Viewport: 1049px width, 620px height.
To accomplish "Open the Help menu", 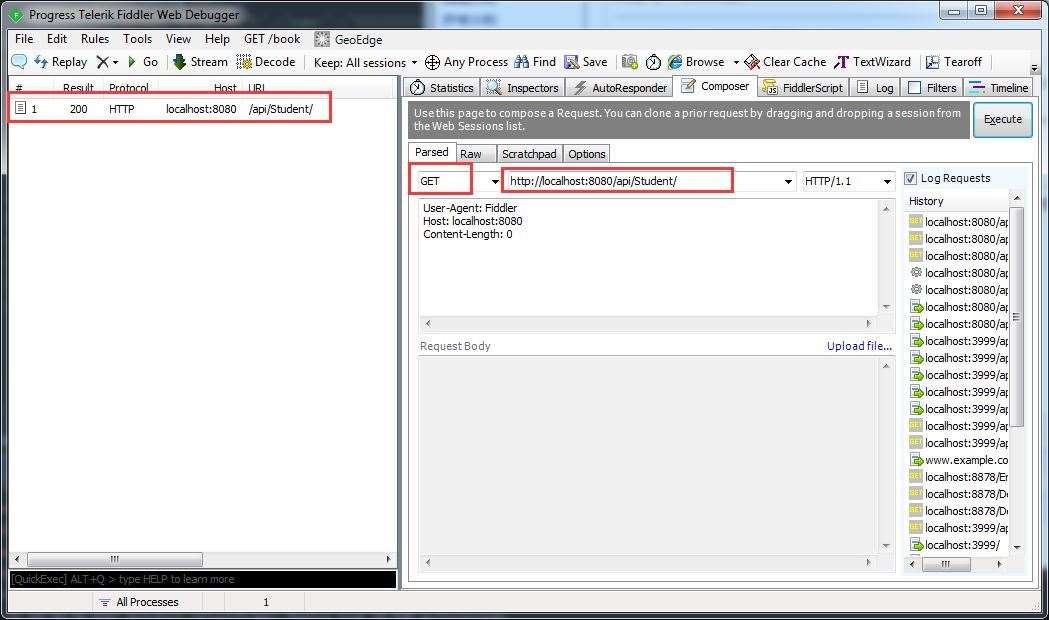I will click(x=217, y=39).
